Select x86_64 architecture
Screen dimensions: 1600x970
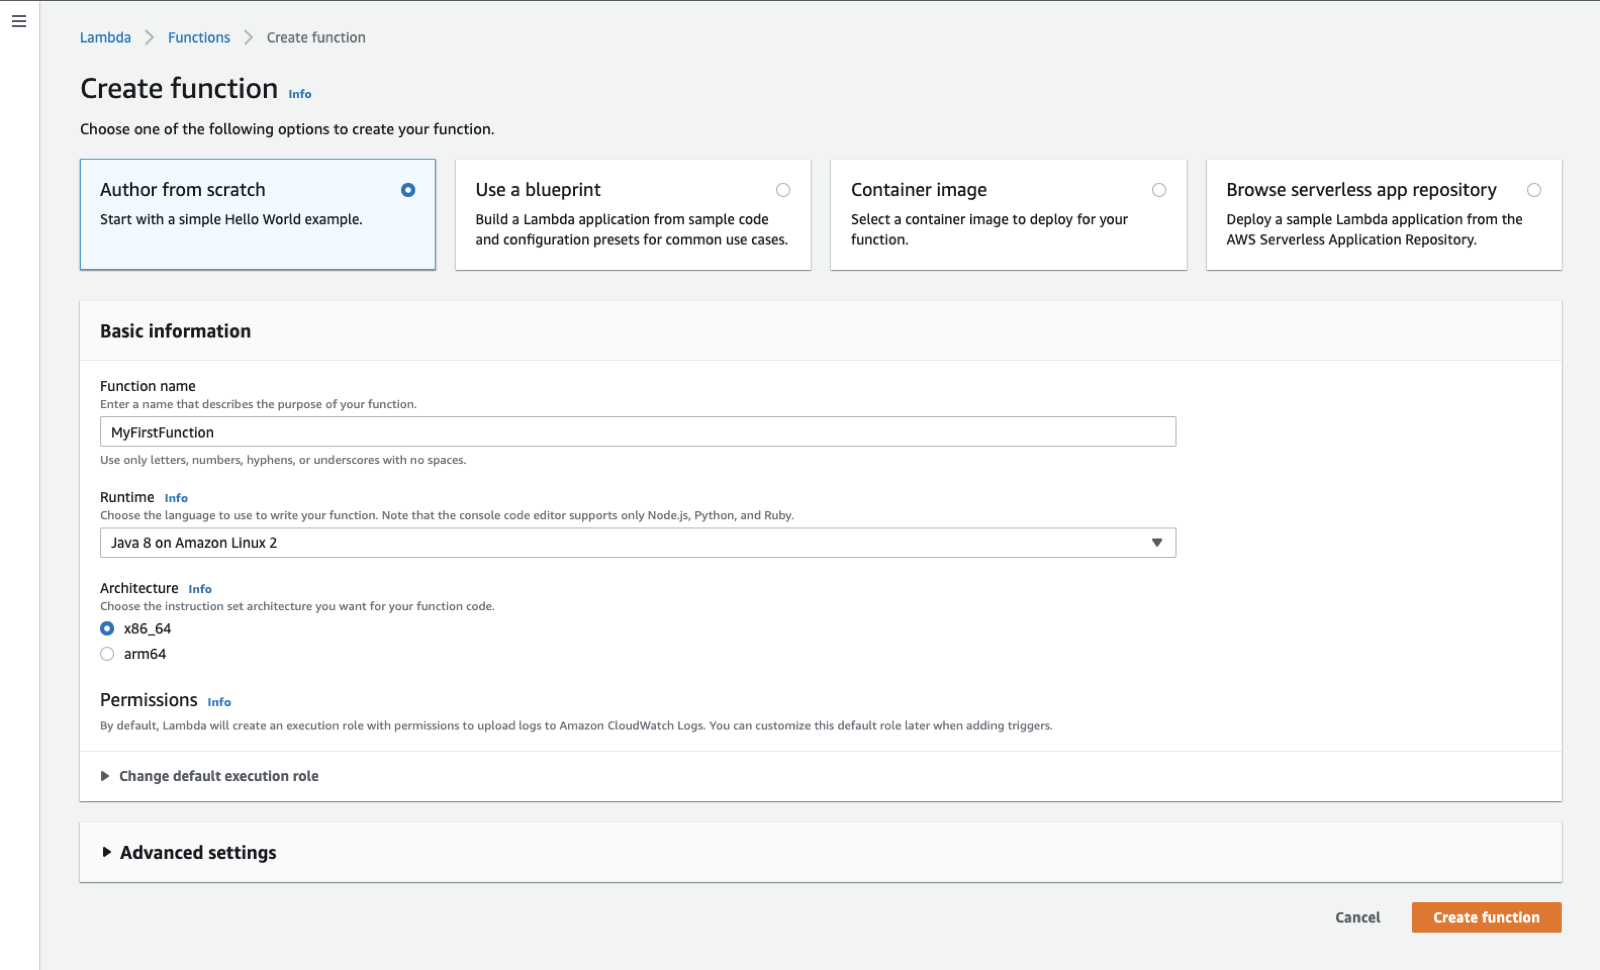(x=107, y=629)
